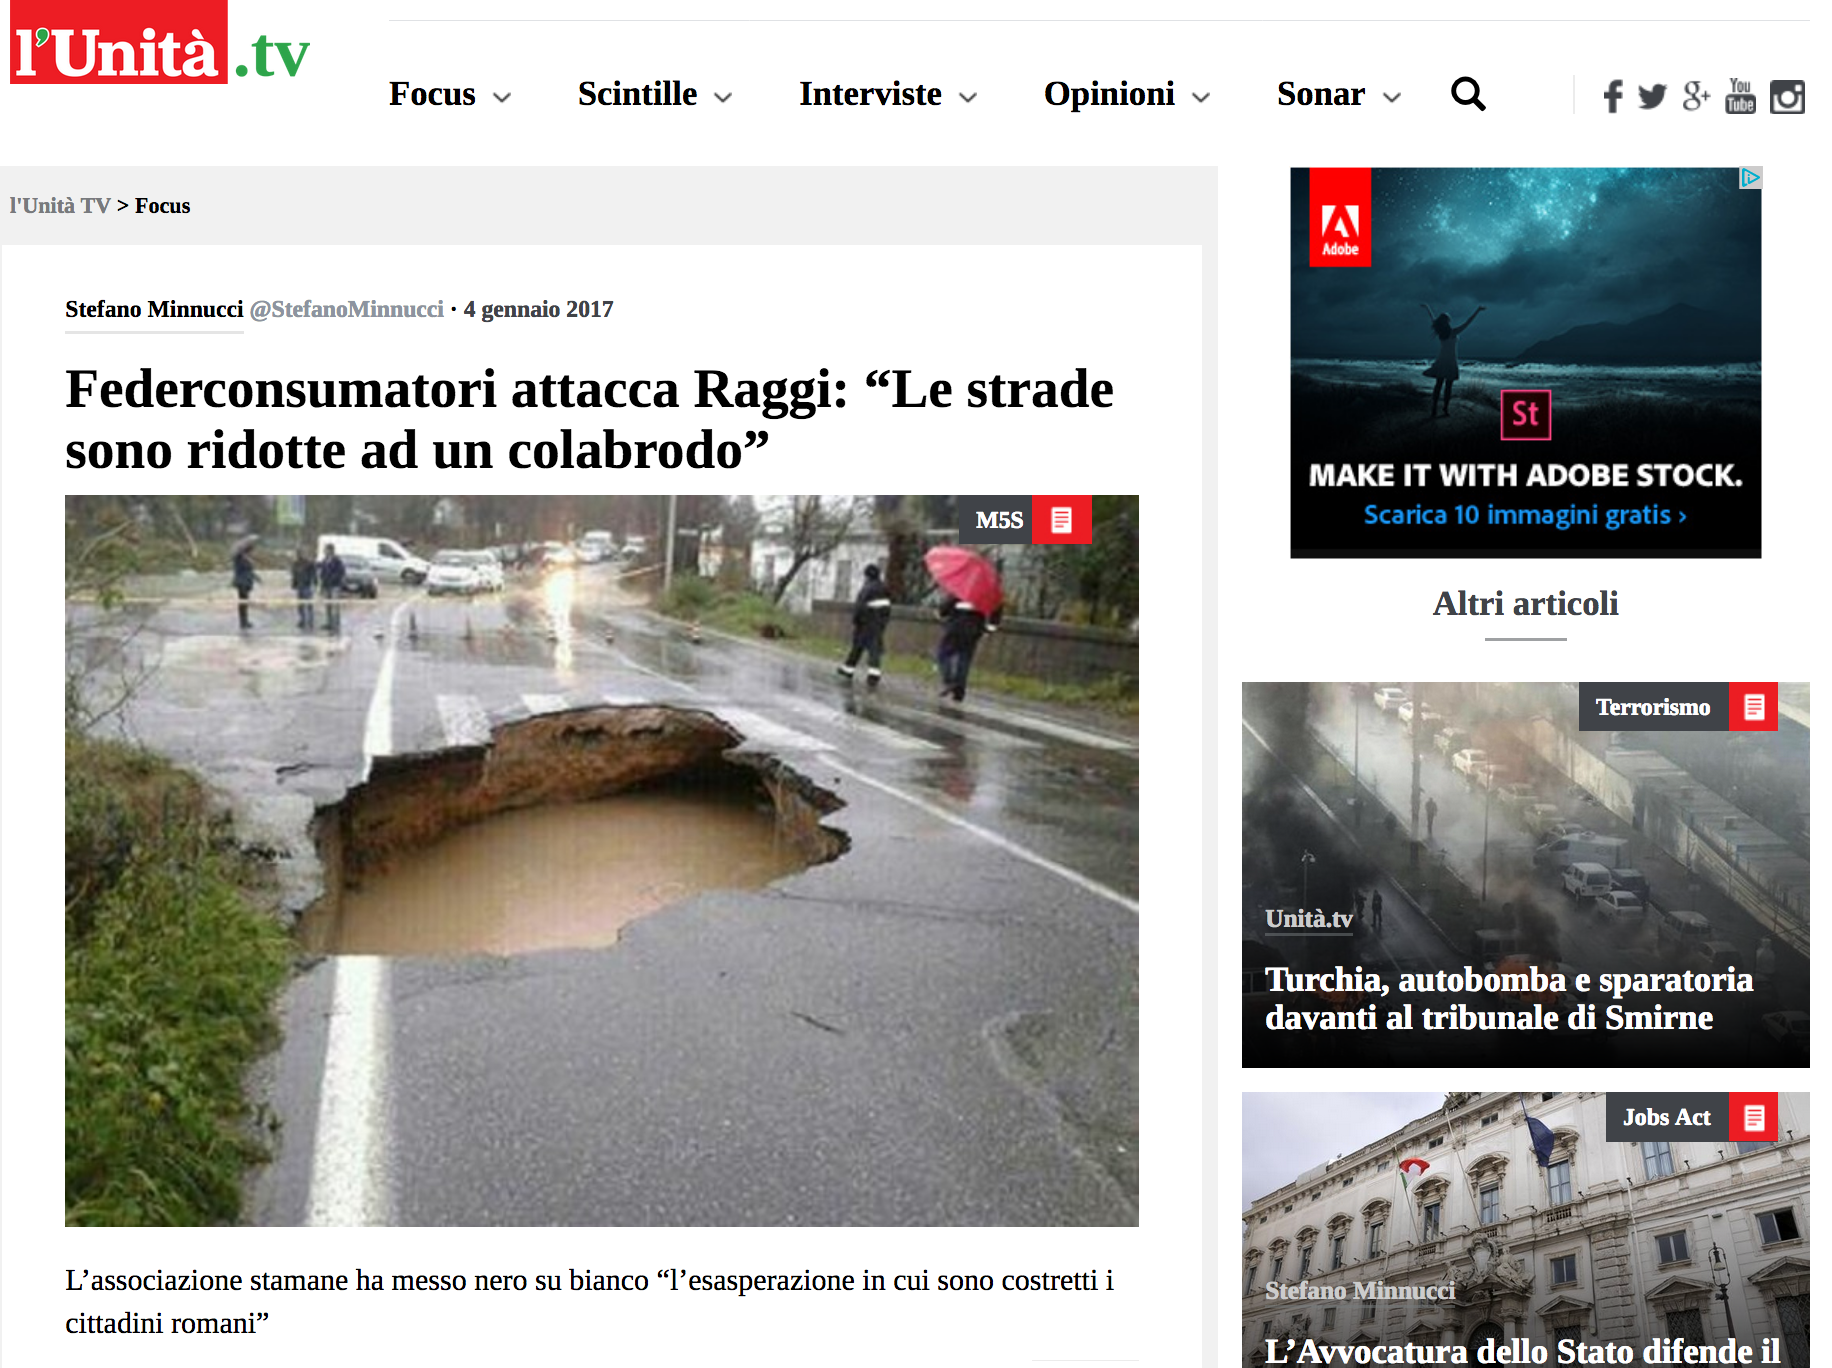Expand the Sonar menu chevron
The height and width of the screenshot is (1368, 1832).
point(1392,97)
